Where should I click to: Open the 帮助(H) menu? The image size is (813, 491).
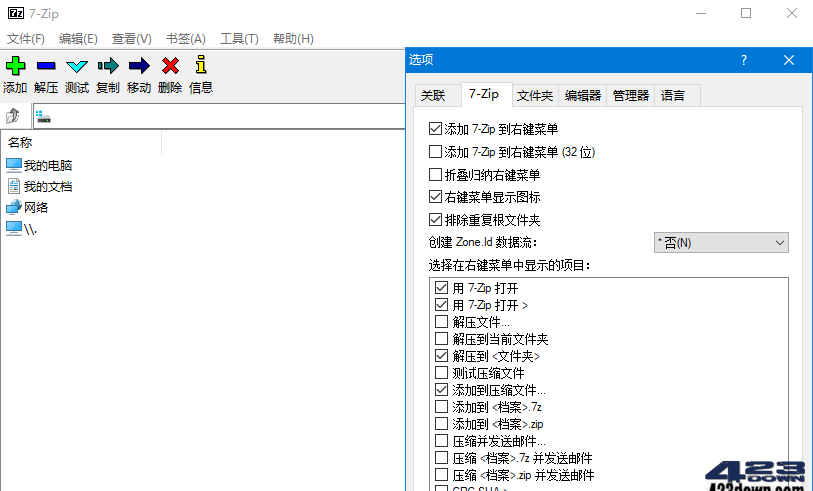tap(293, 39)
